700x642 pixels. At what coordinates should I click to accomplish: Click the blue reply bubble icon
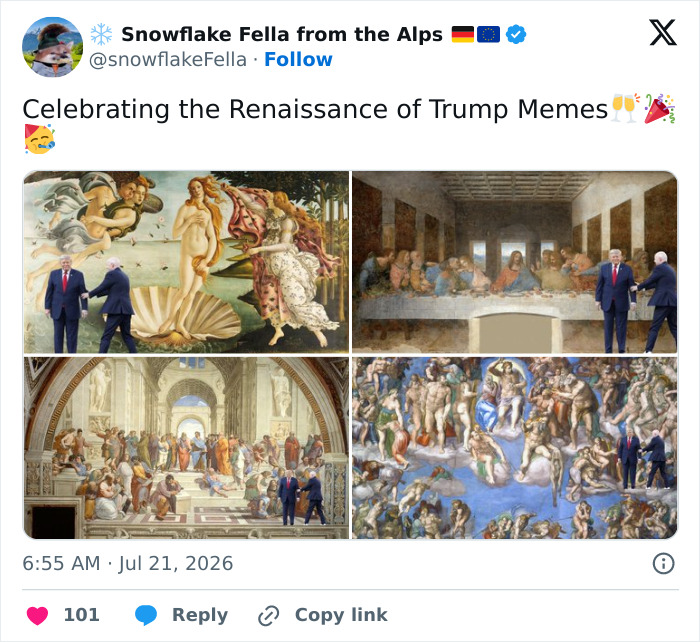146,615
